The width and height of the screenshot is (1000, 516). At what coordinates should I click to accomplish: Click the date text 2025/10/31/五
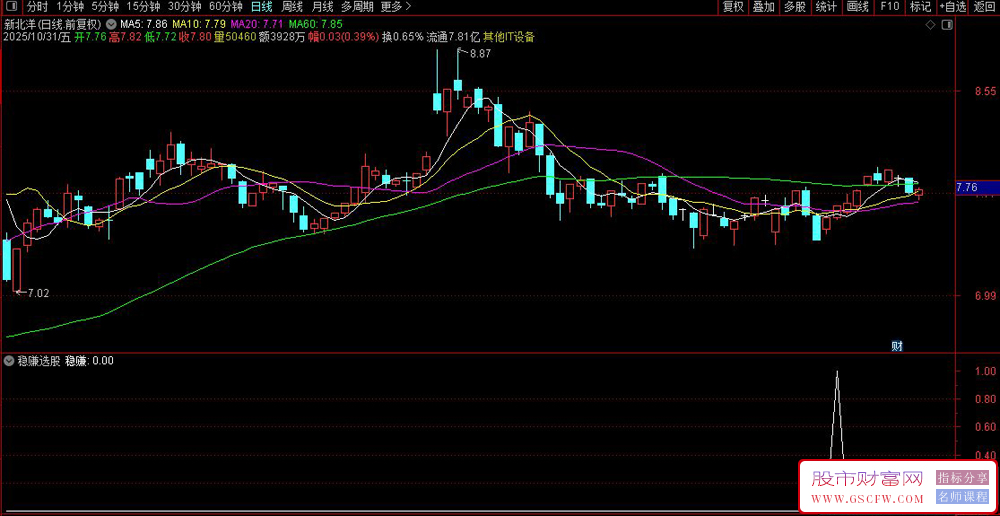pyautogui.click(x=36, y=37)
